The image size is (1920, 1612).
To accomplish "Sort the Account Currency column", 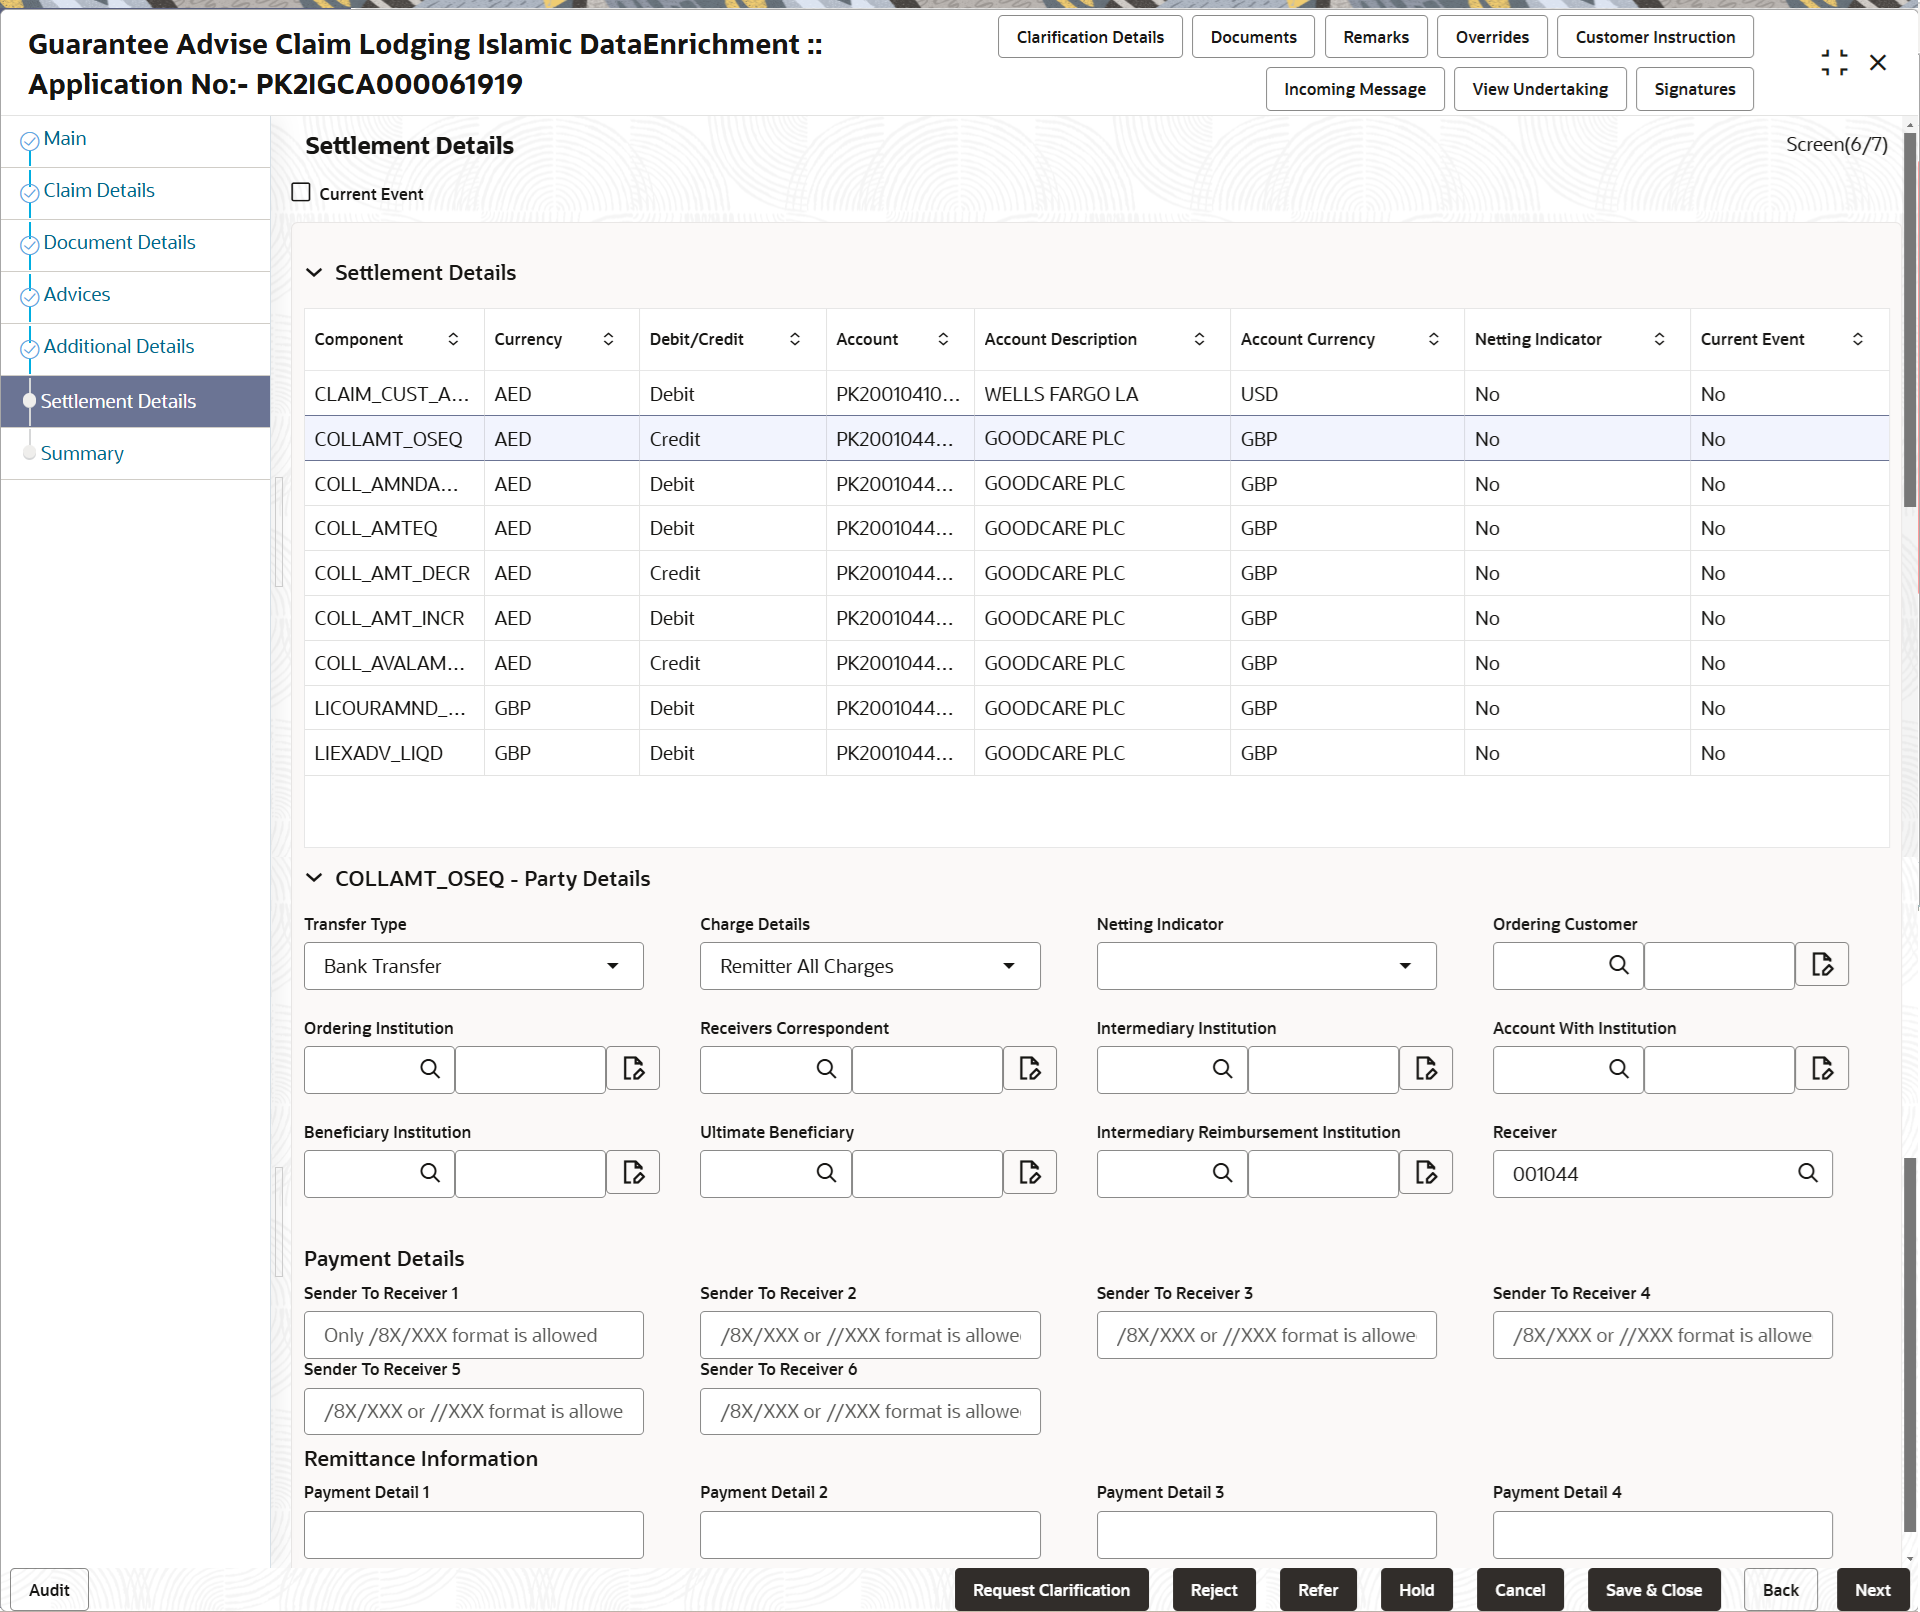I will [1434, 339].
